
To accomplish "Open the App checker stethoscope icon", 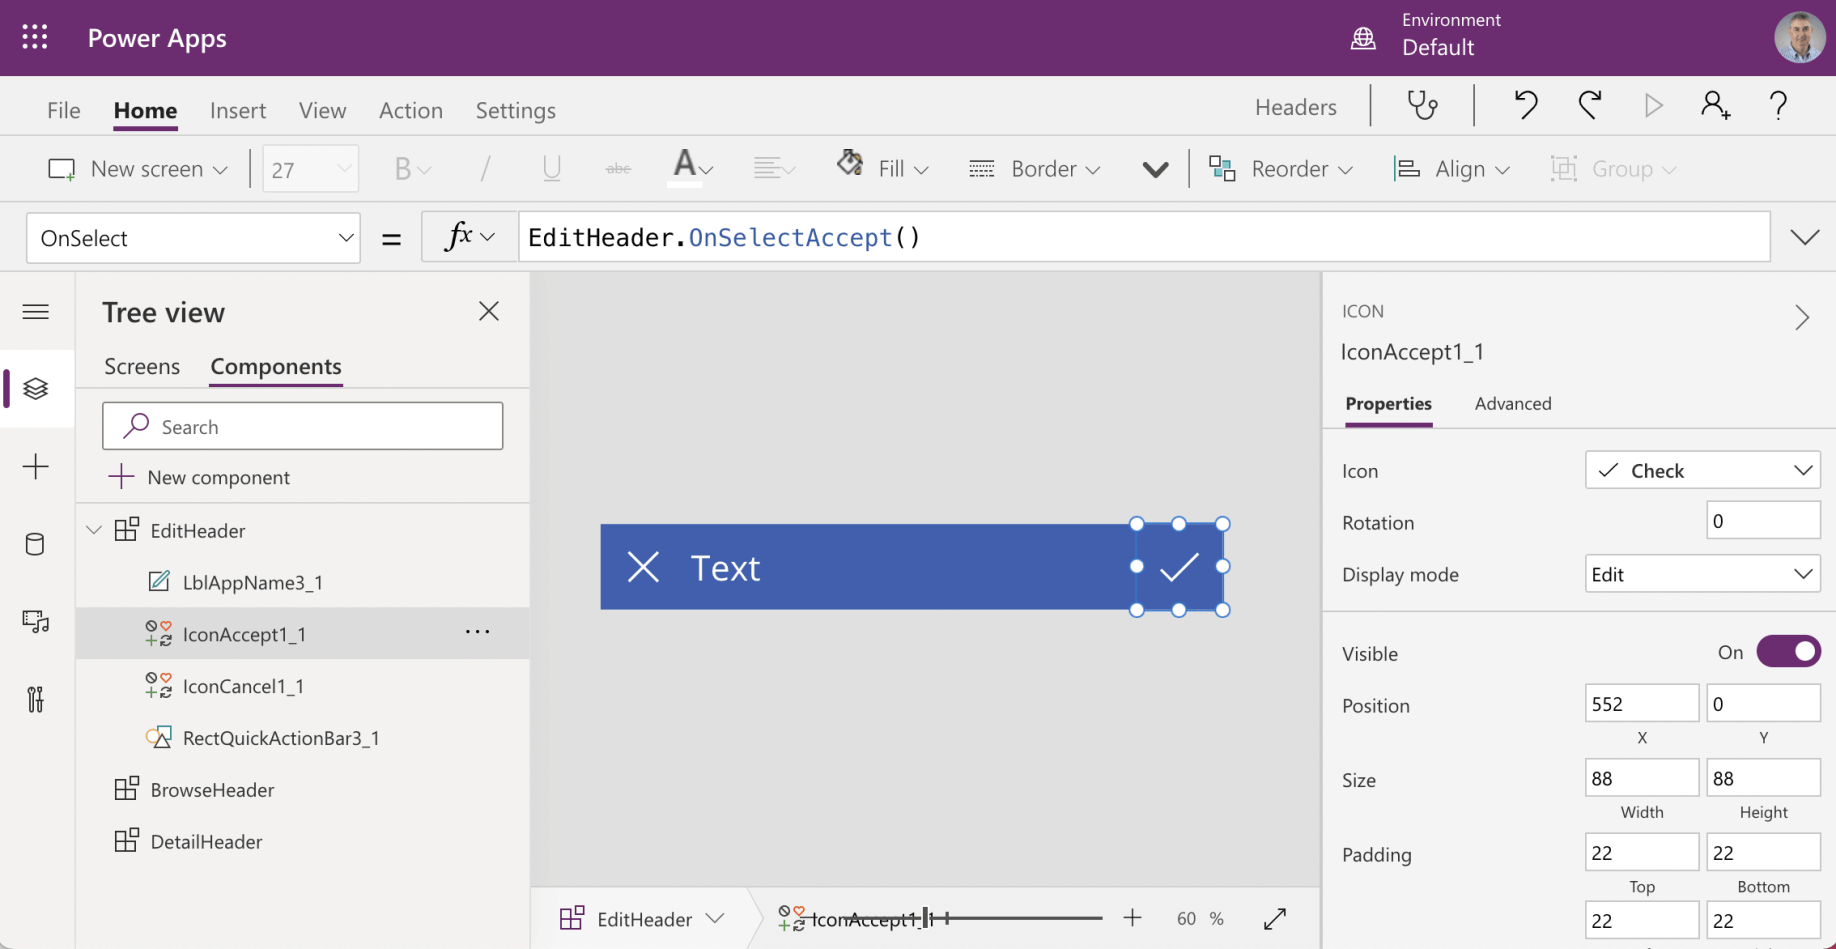I will pyautogui.click(x=1422, y=106).
